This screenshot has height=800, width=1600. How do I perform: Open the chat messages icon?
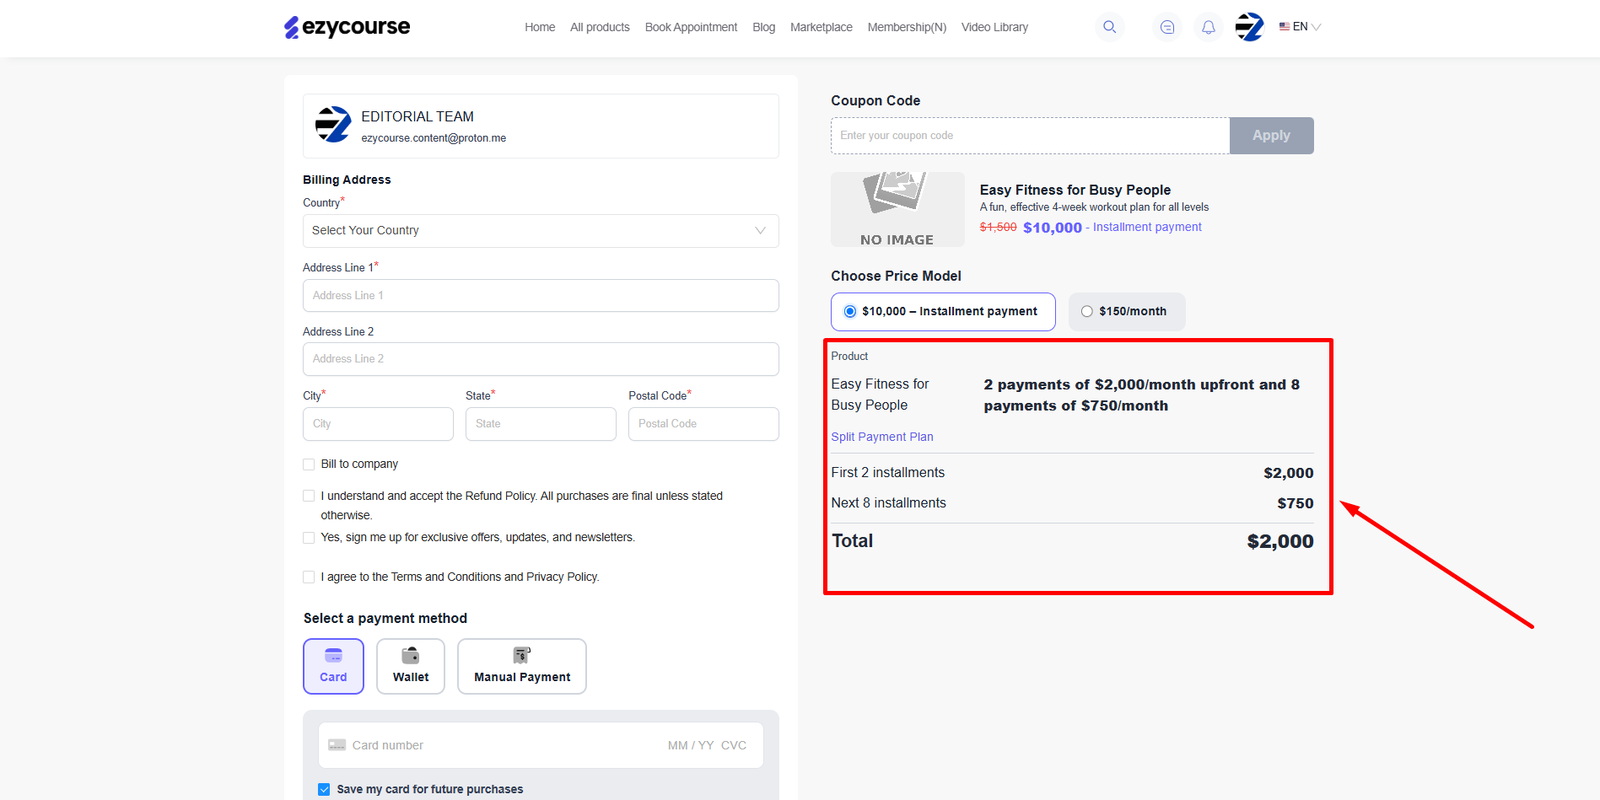tap(1167, 27)
